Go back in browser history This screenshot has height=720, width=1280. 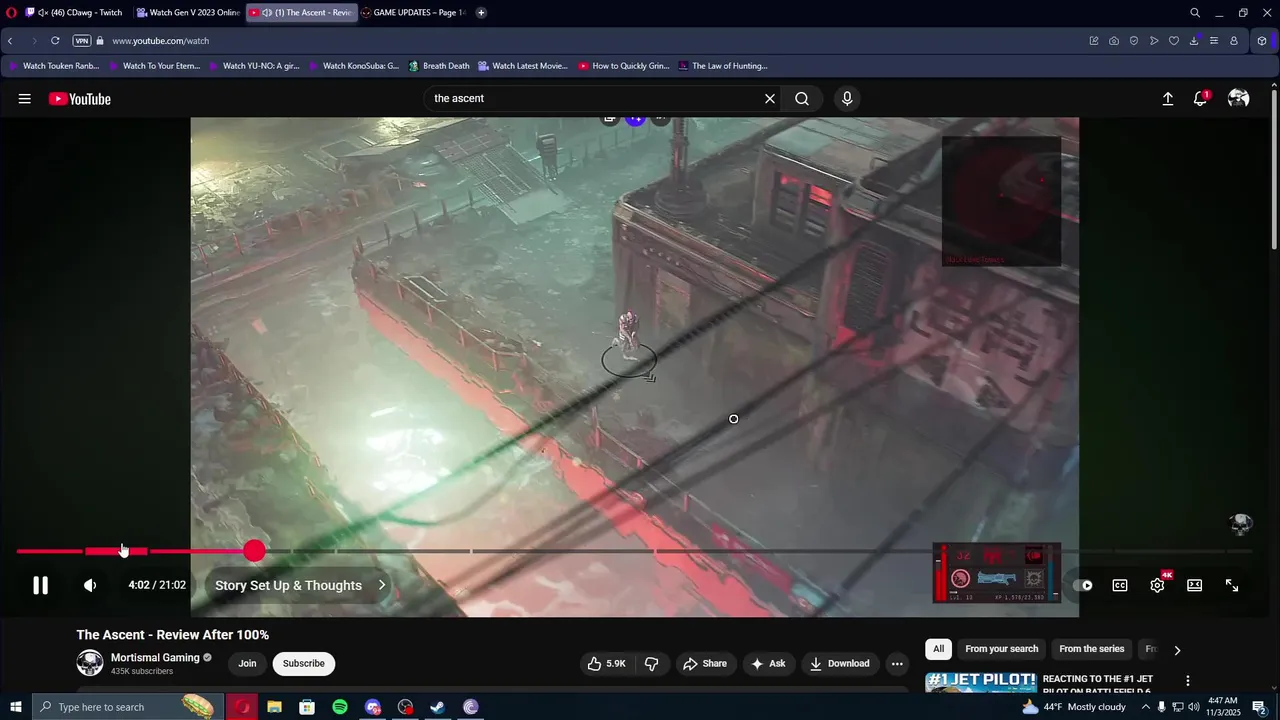coord(10,41)
